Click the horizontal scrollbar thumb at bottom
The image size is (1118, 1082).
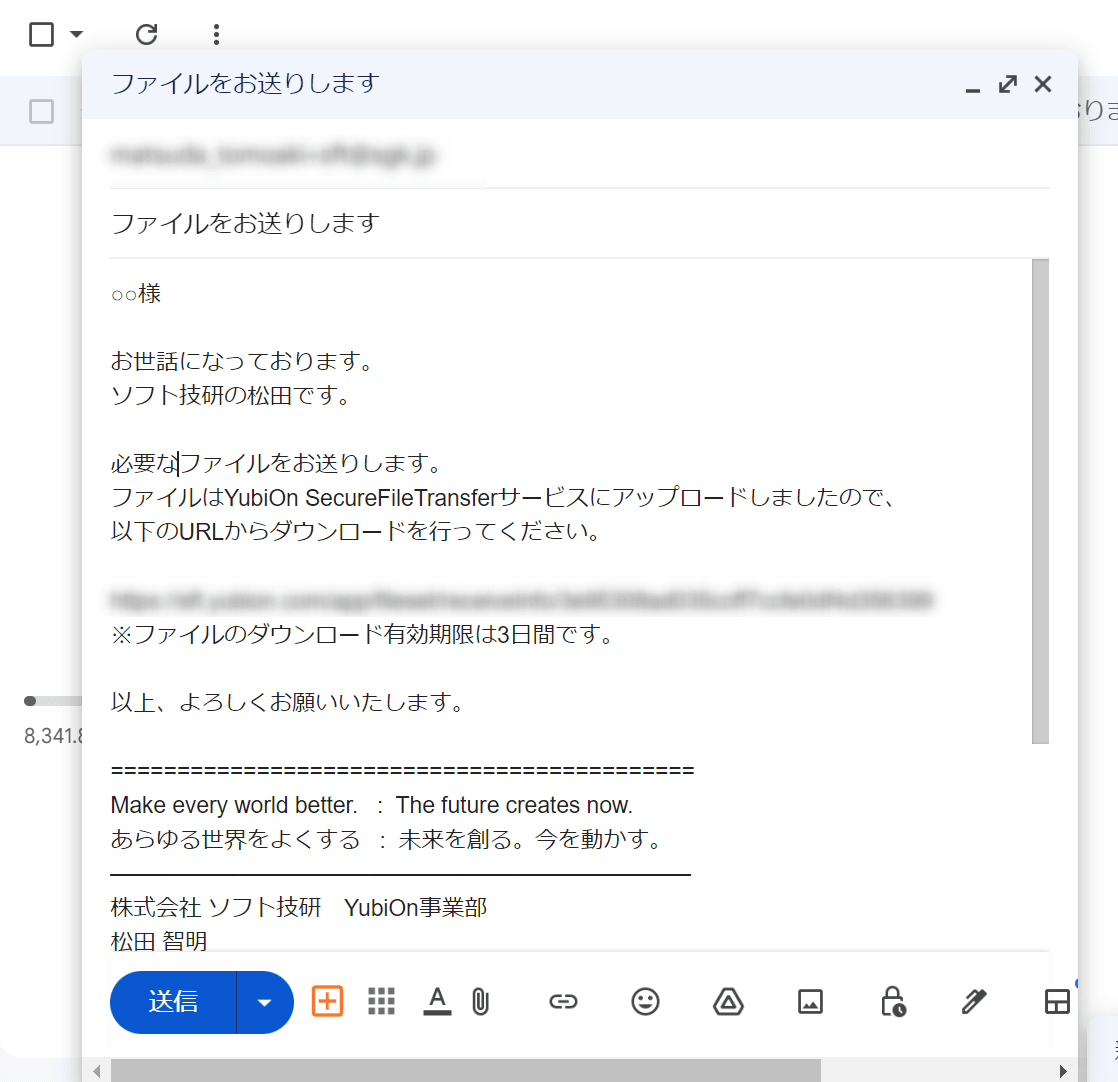[465, 1071]
